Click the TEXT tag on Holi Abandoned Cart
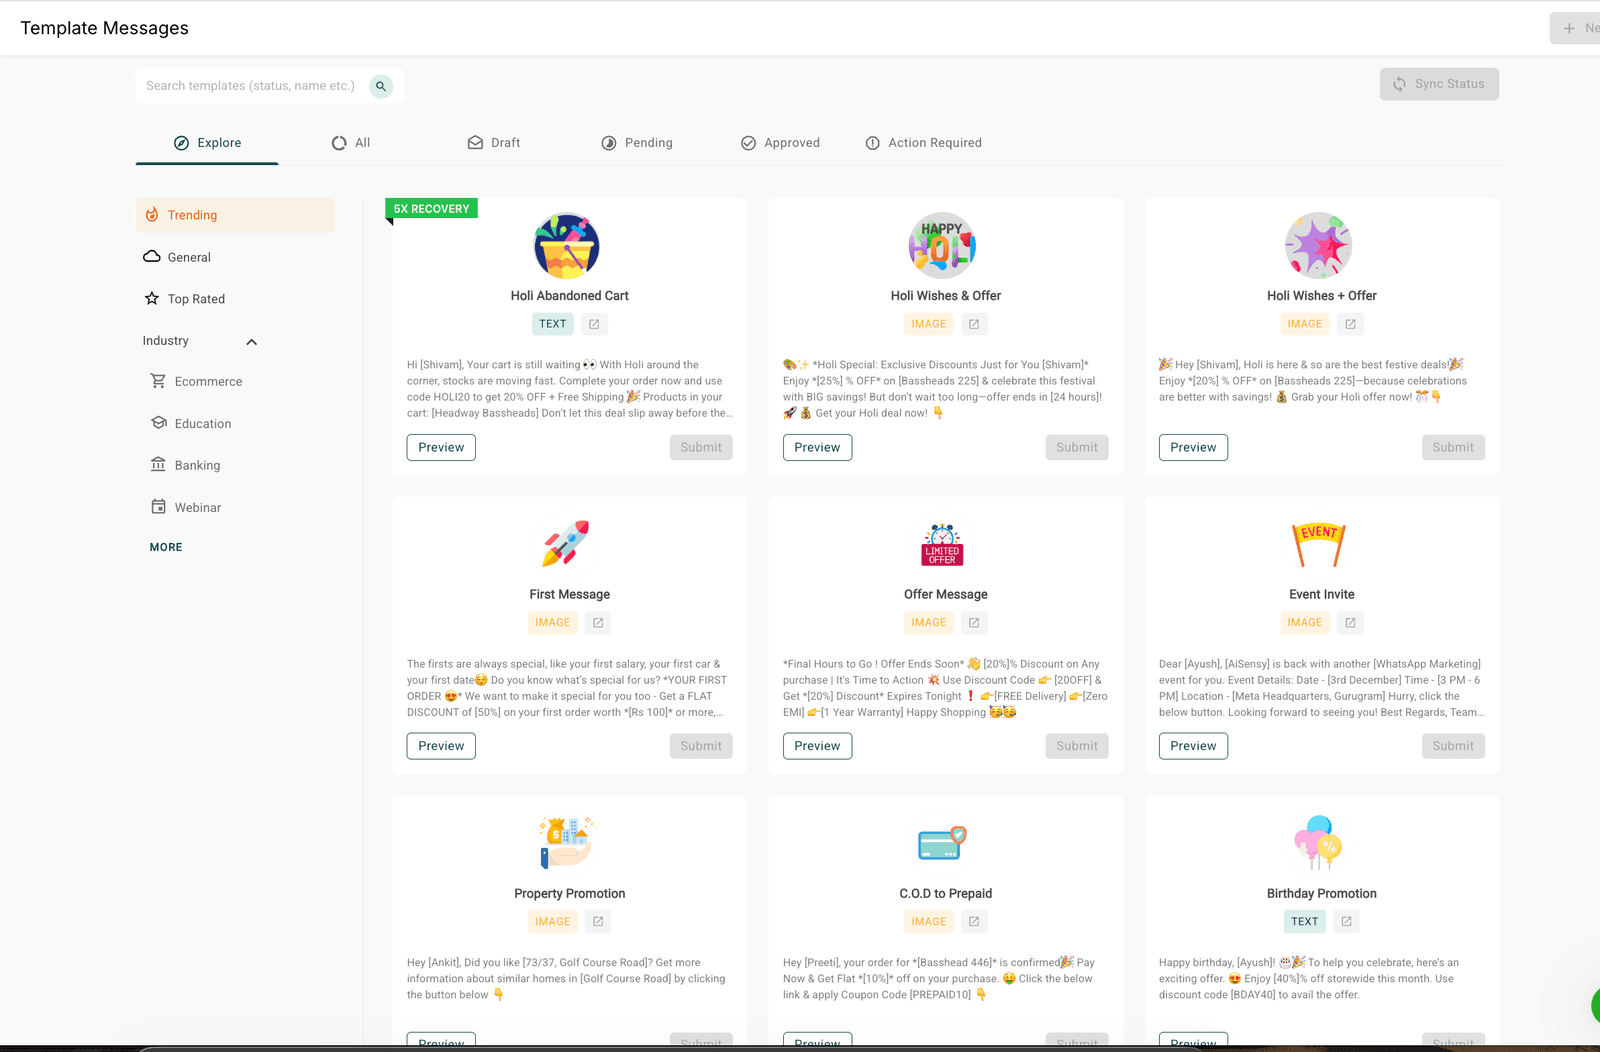Viewport: 1600px width, 1052px height. tap(553, 324)
